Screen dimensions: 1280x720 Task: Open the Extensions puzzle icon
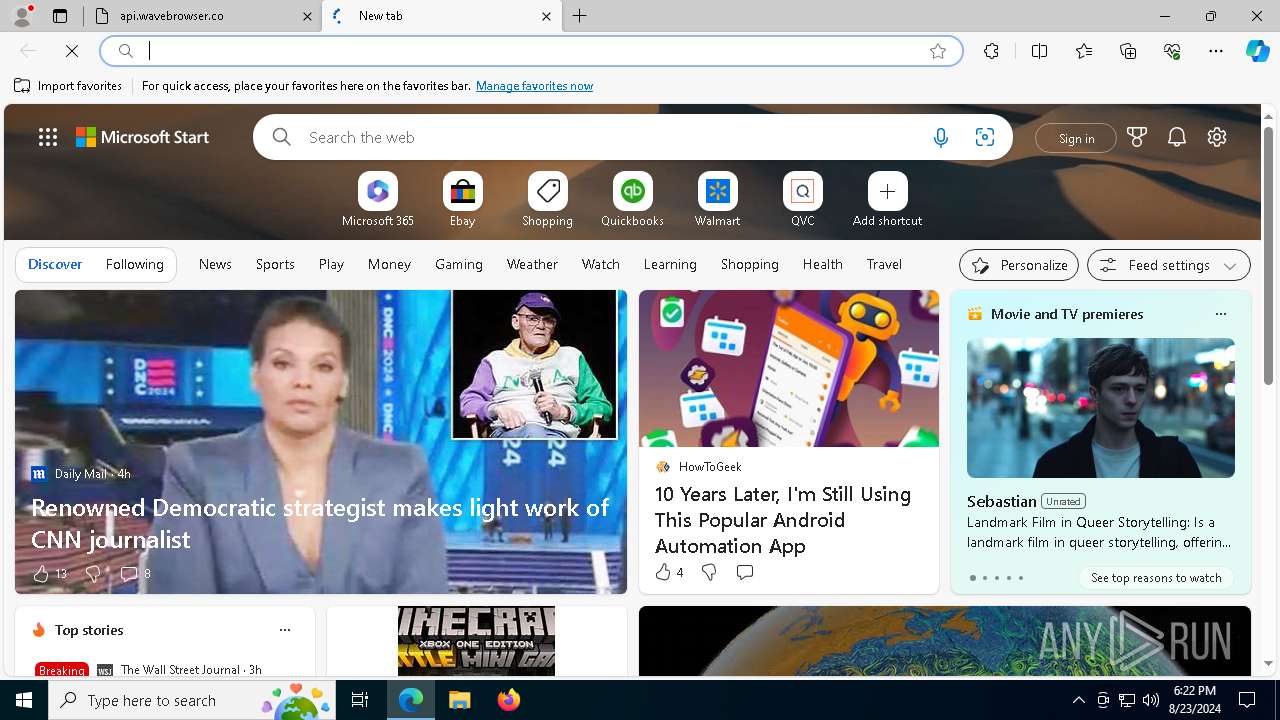coord(991,51)
